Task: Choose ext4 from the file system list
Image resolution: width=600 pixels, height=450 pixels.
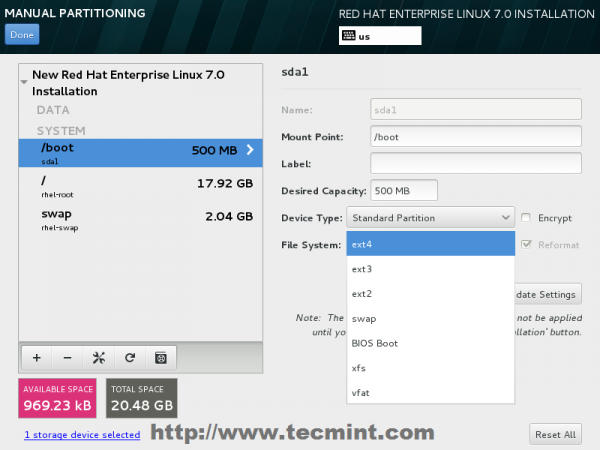Action: (x=430, y=244)
